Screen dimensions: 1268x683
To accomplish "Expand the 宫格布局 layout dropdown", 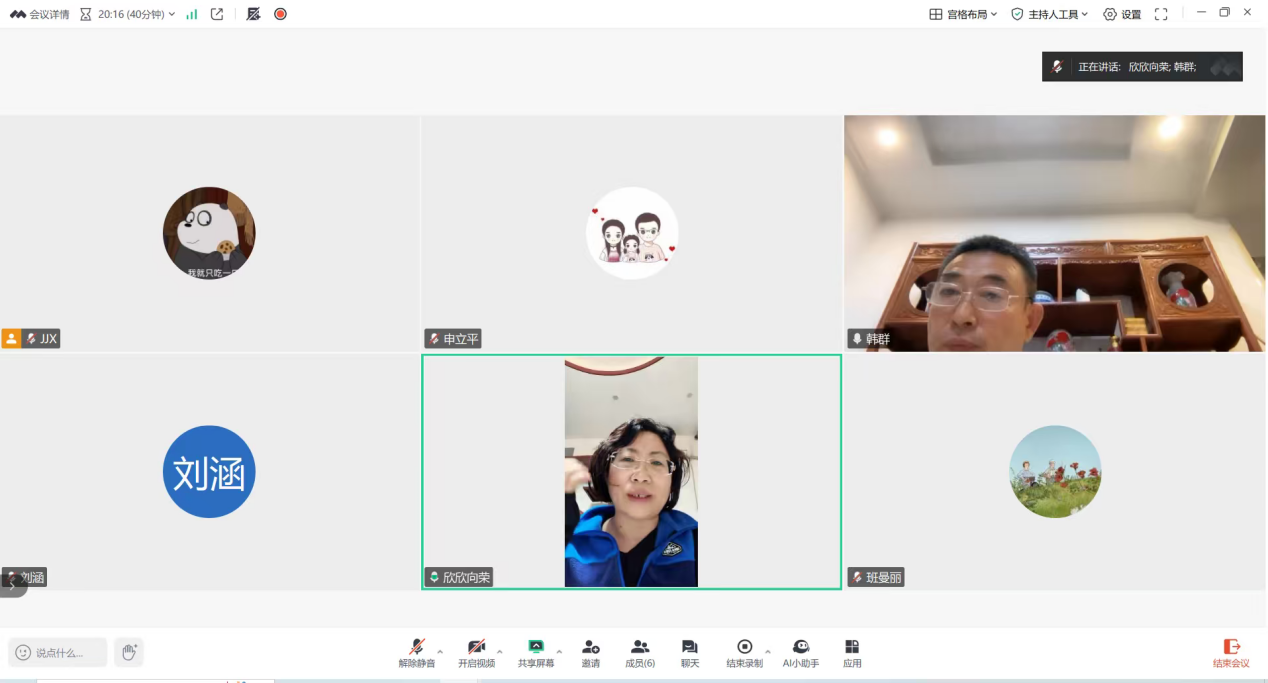I will (x=963, y=14).
